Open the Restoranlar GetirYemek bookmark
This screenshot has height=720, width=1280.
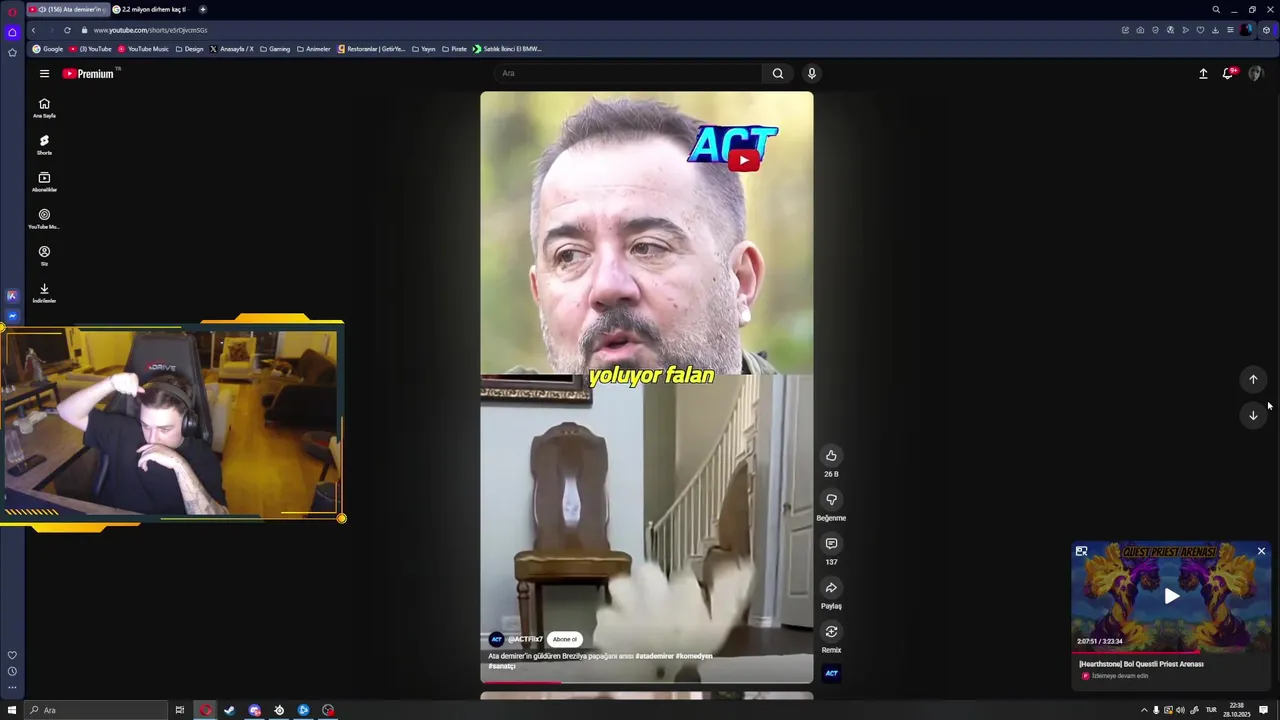(x=371, y=49)
